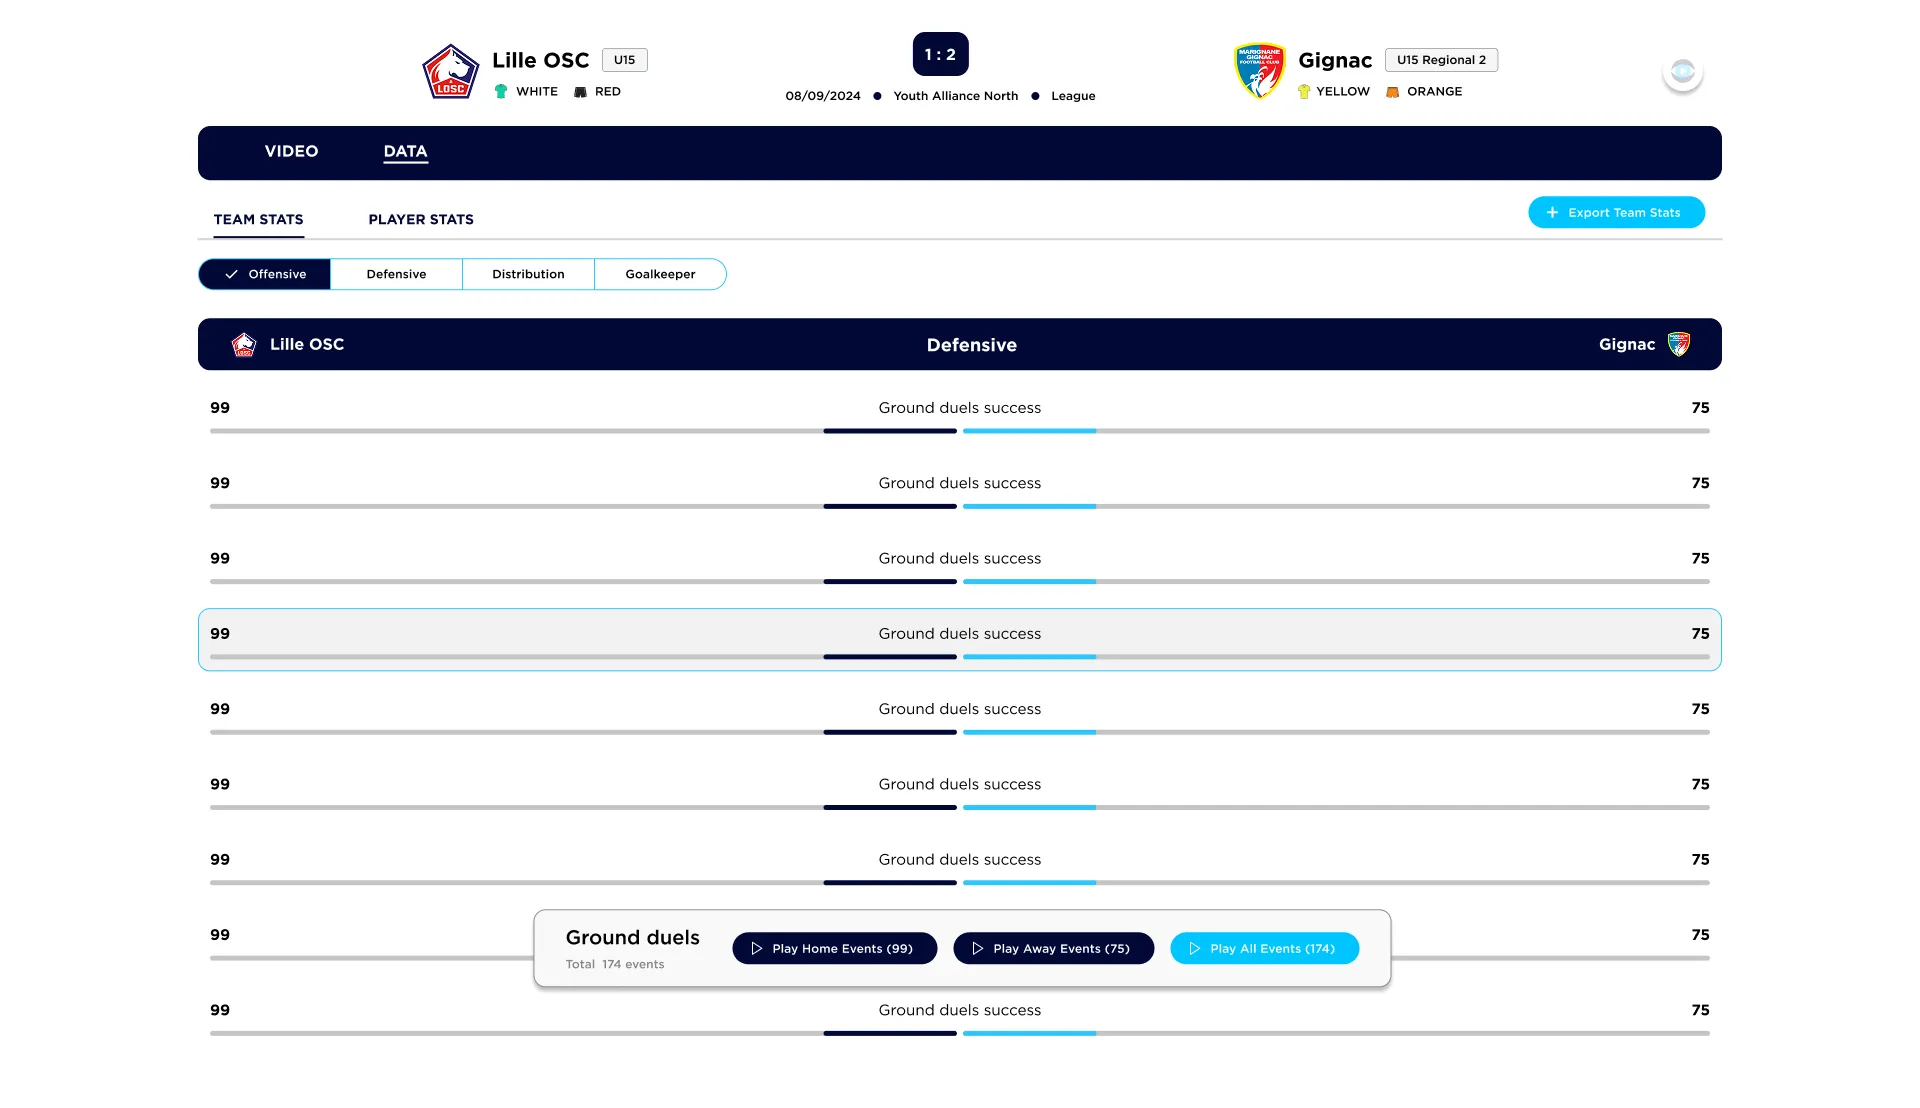Click the Gignac team name in header
This screenshot has height=1108, width=1920.
[x=1335, y=60]
